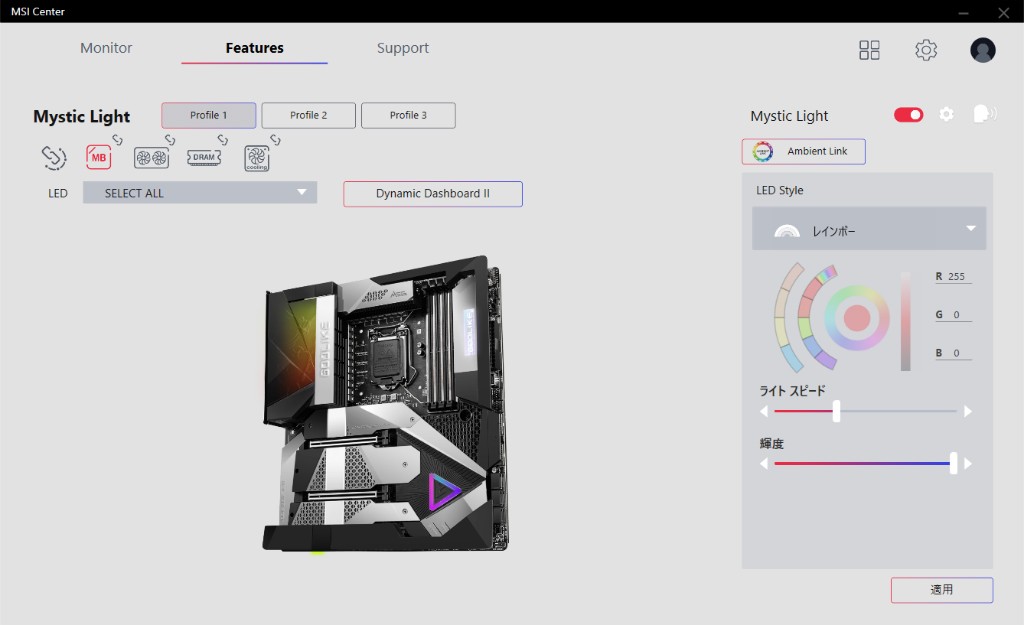This screenshot has height=625, width=1024.
Task: Select the cooling fan device icon
Action: pyautogui.click(x=257, y=159)
